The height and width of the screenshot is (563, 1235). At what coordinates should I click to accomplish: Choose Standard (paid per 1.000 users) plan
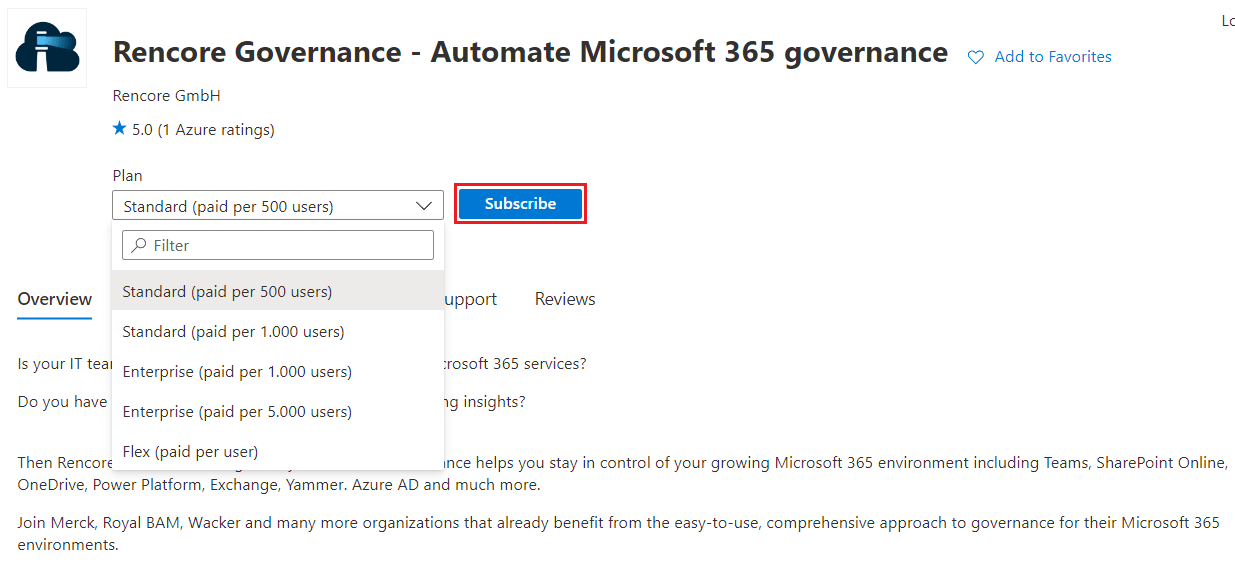pyautogui.click(x=278, y=331)
